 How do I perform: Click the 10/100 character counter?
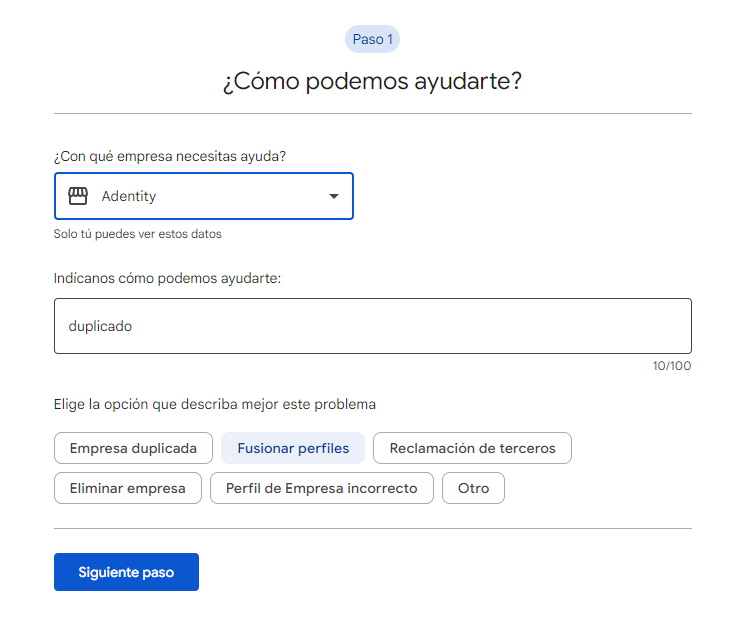(671, 366)
